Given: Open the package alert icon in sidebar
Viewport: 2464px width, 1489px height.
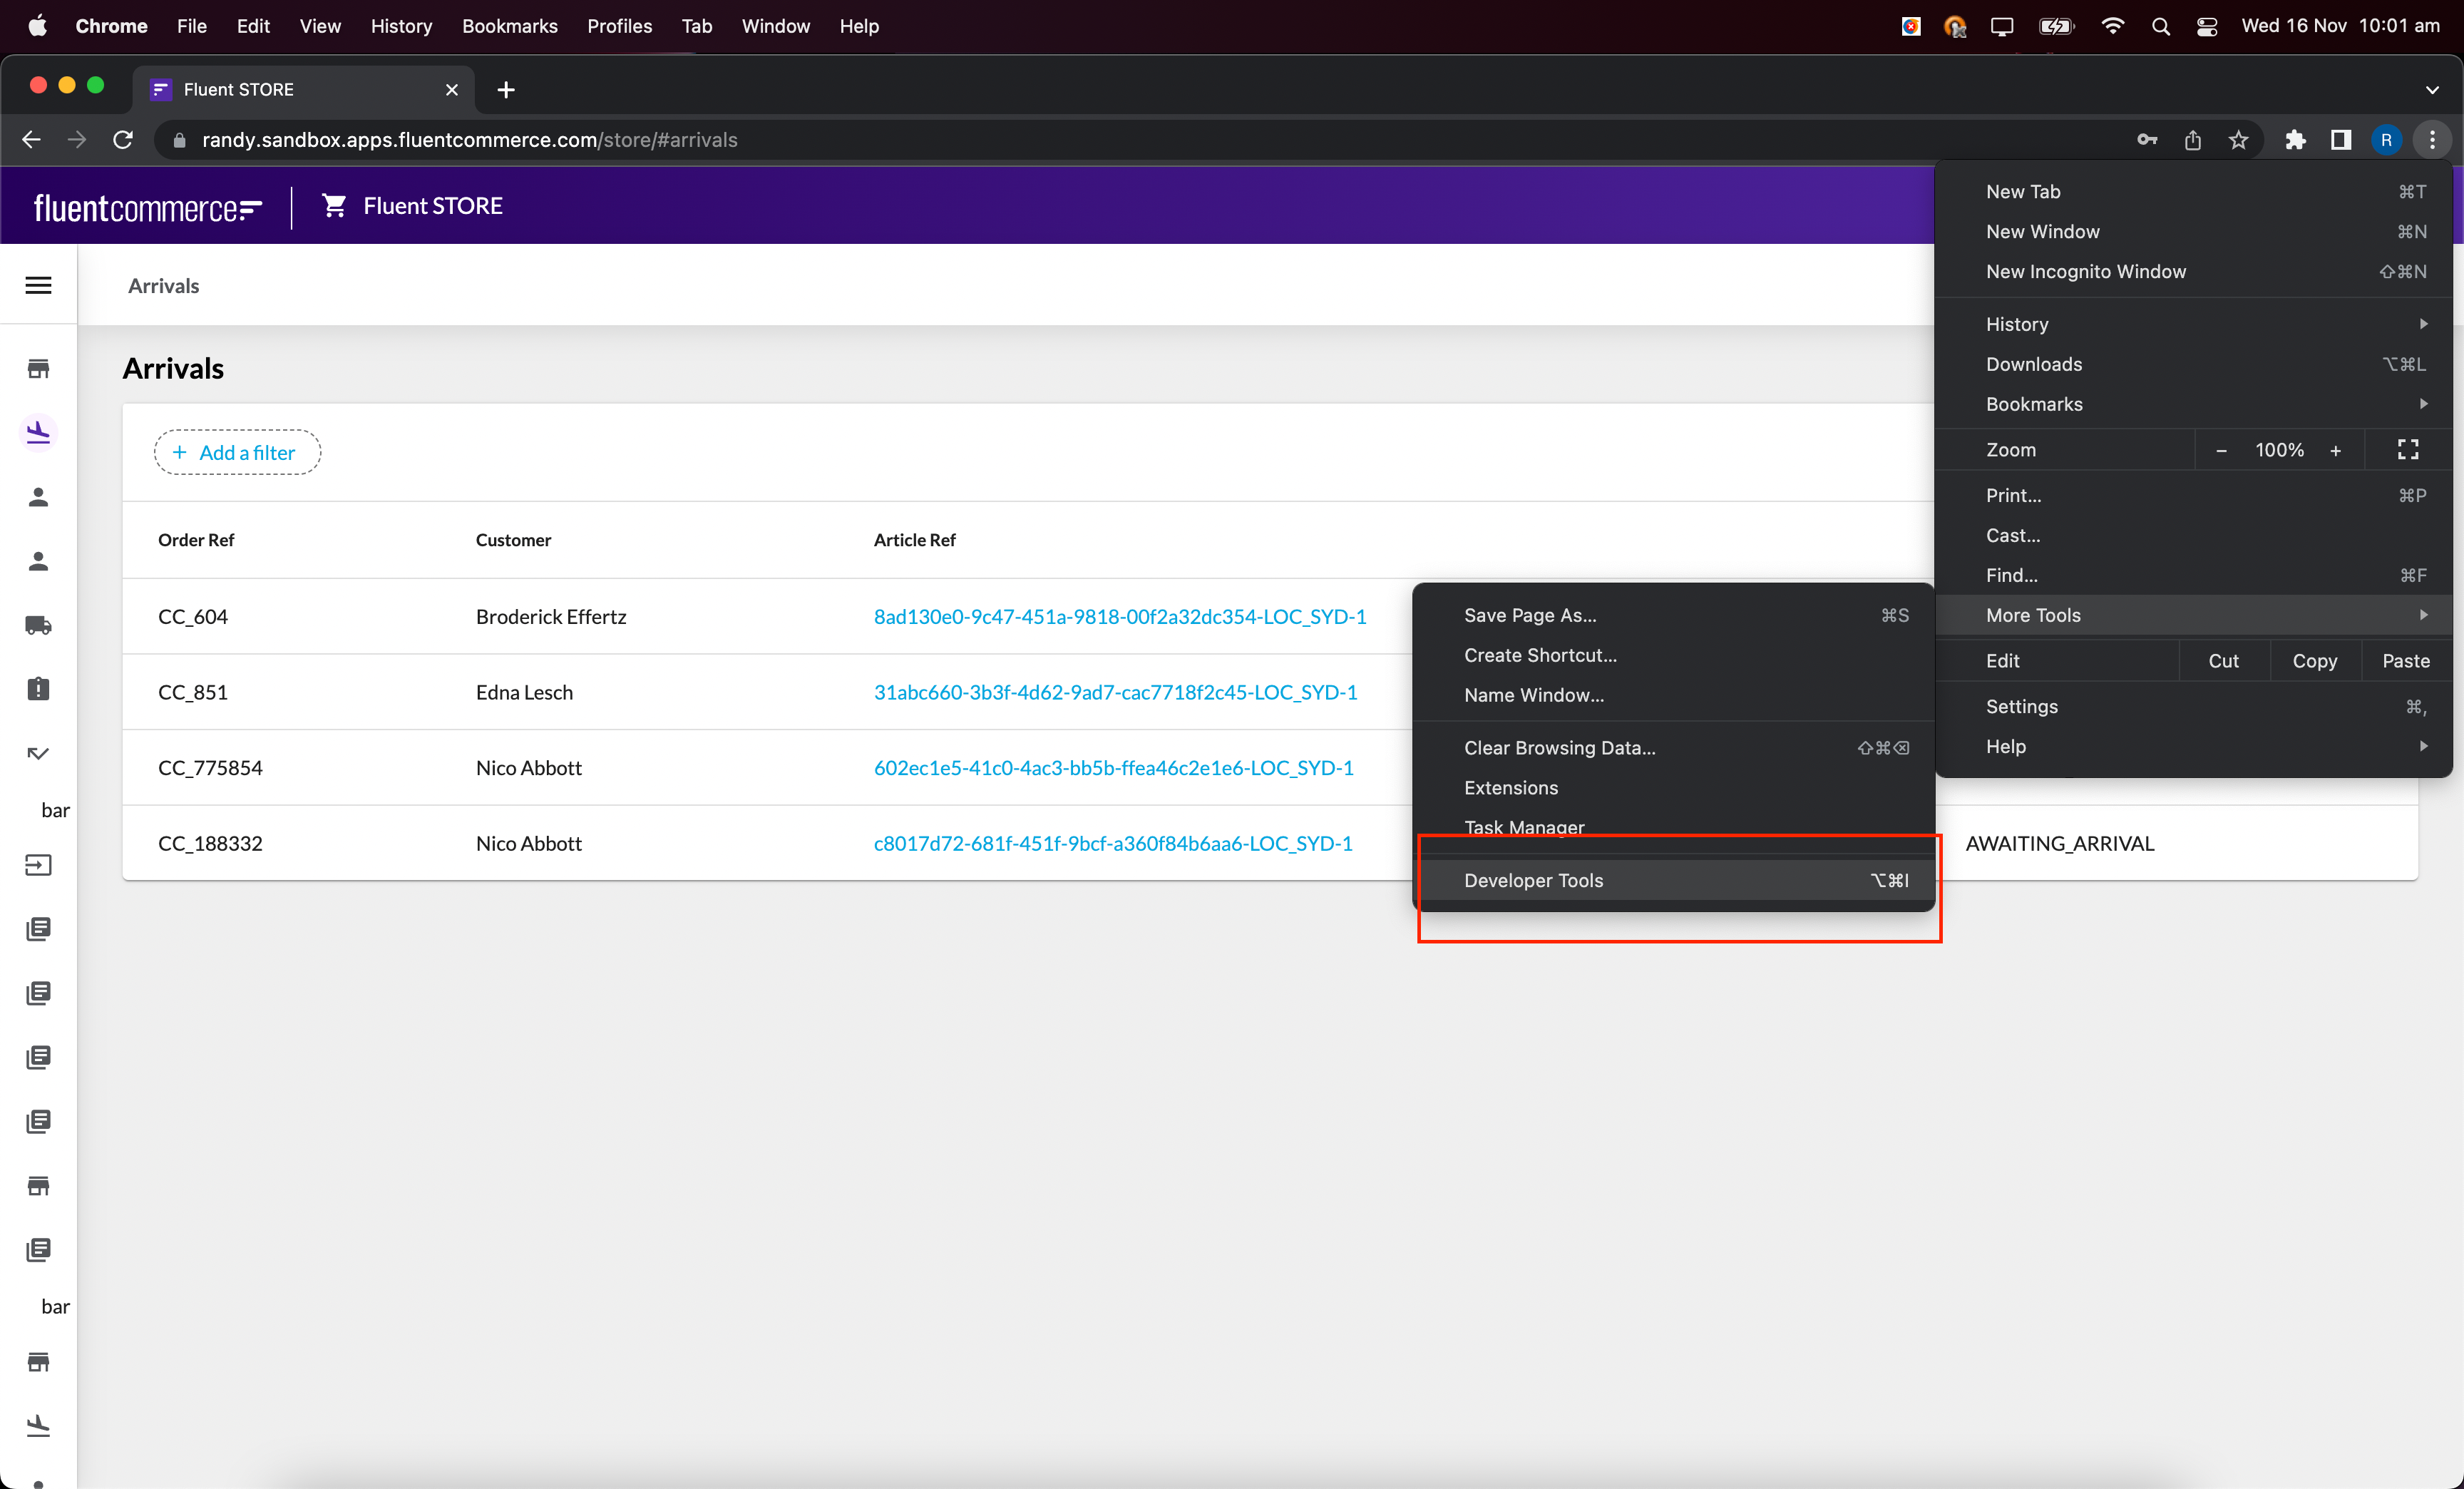Looking at the screenshot, I should tap(38, 688).
